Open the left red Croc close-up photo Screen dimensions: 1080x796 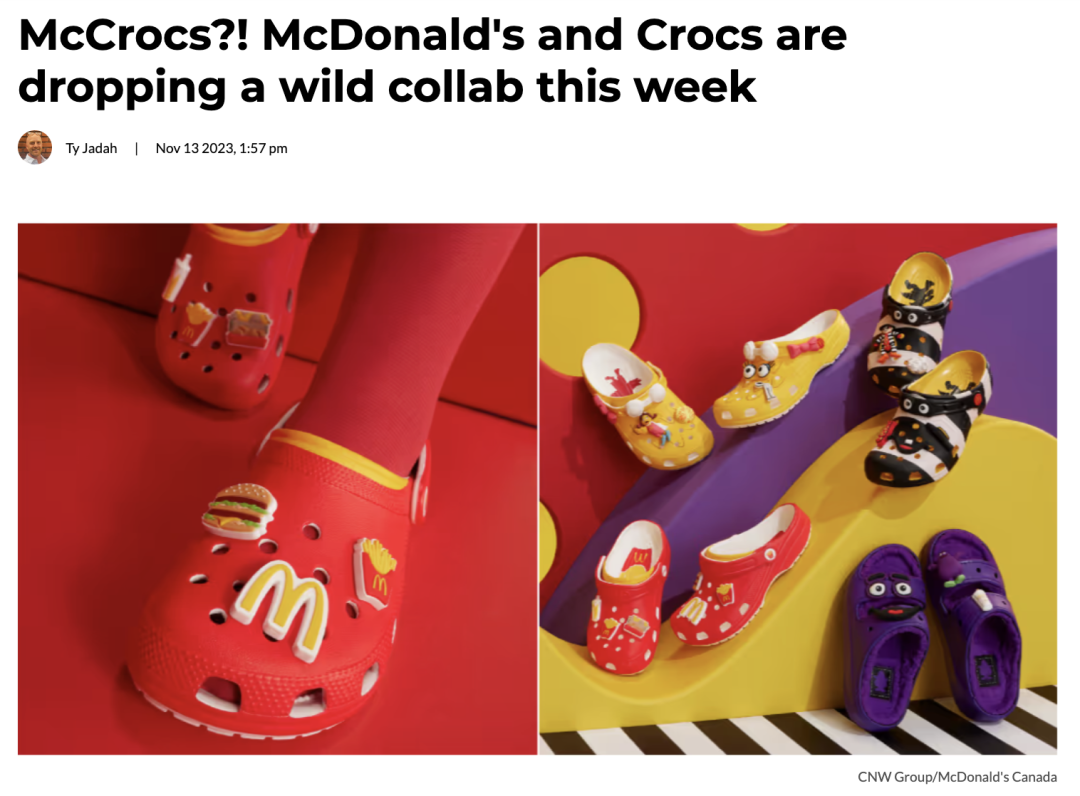pyautogui.click(x=277, y=488)
